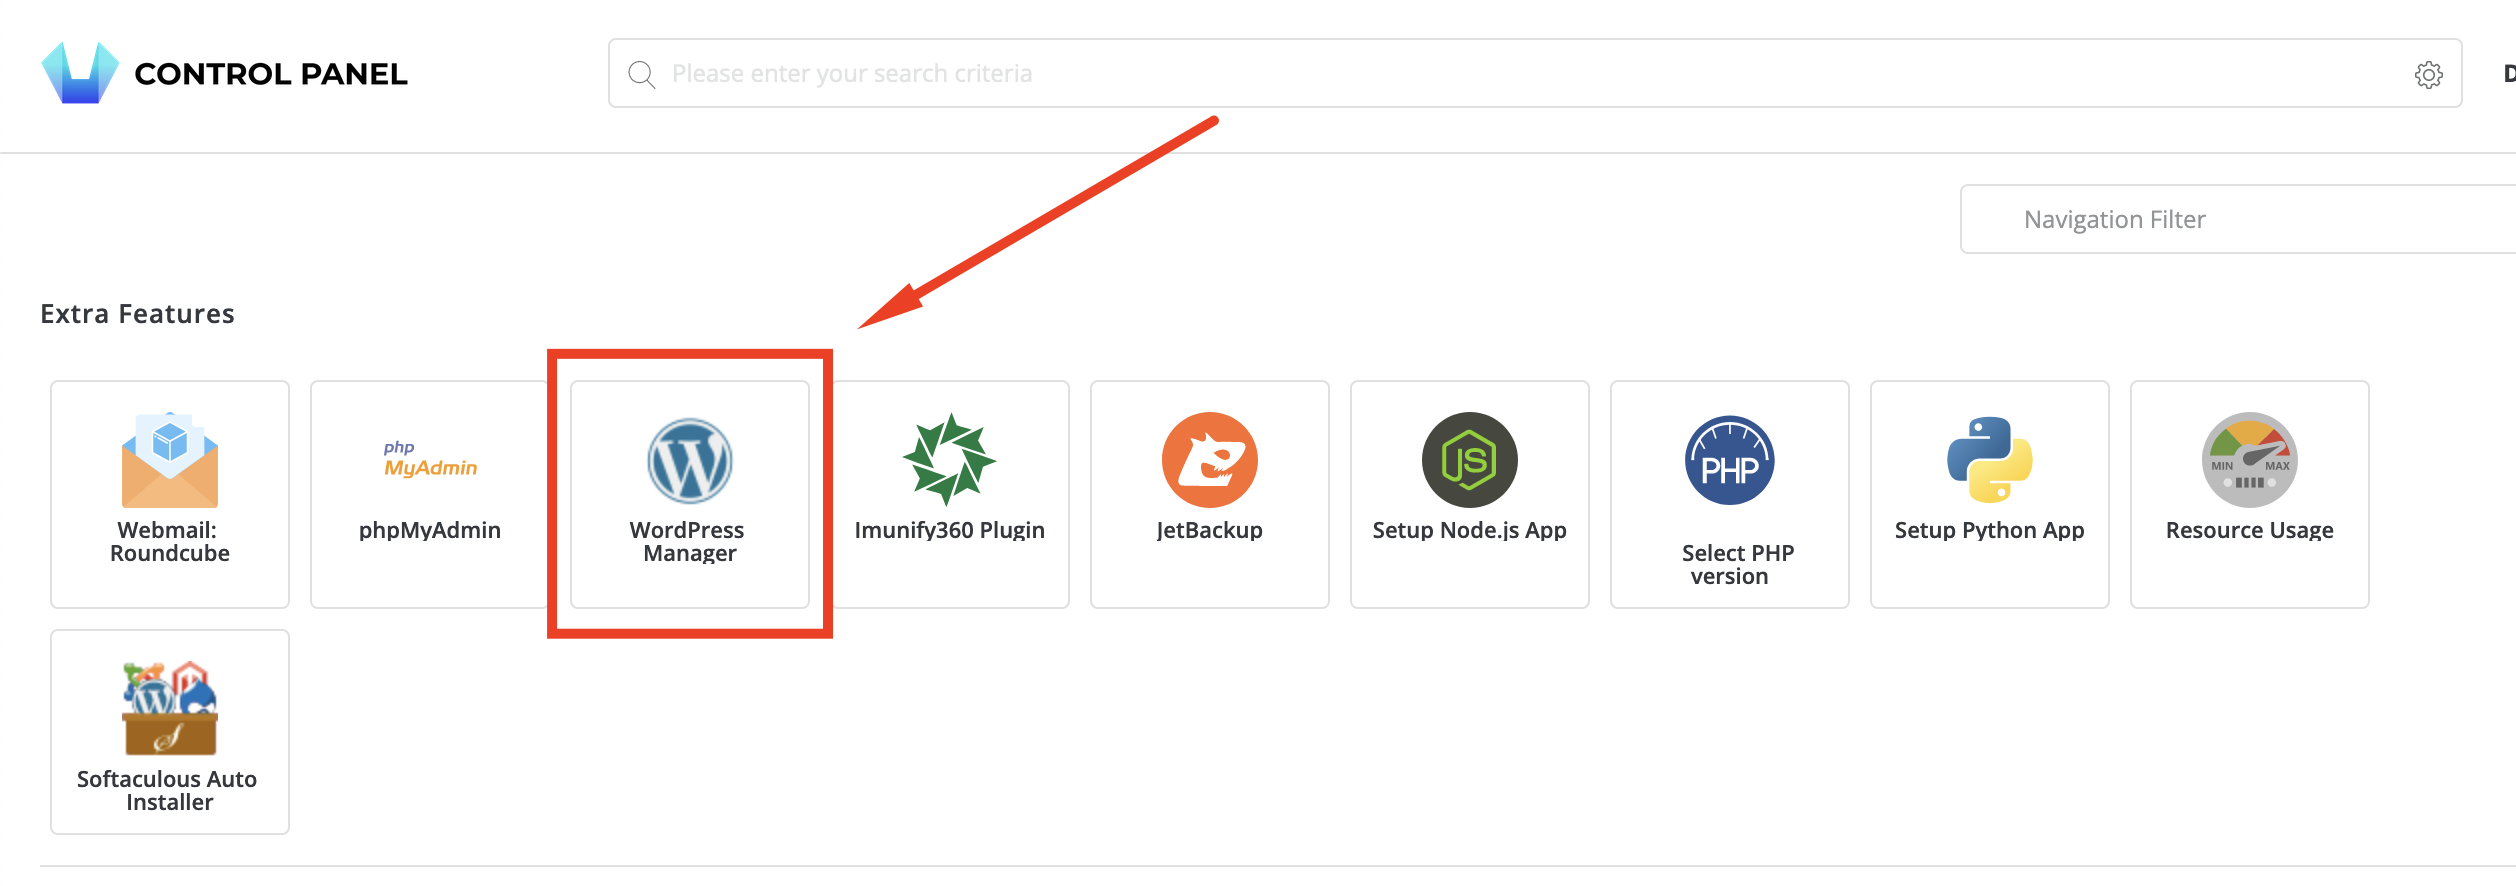Open the WordPress Manager icon
Image resolution: width=2516 pixels, height=886 pixels.
click(x=690, y=460)
